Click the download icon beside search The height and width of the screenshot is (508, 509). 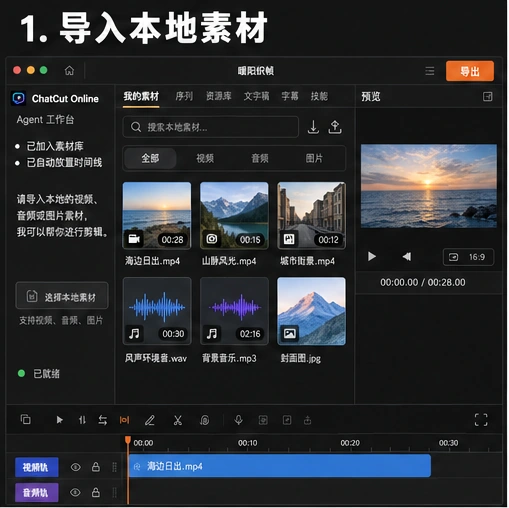point(313,127)
